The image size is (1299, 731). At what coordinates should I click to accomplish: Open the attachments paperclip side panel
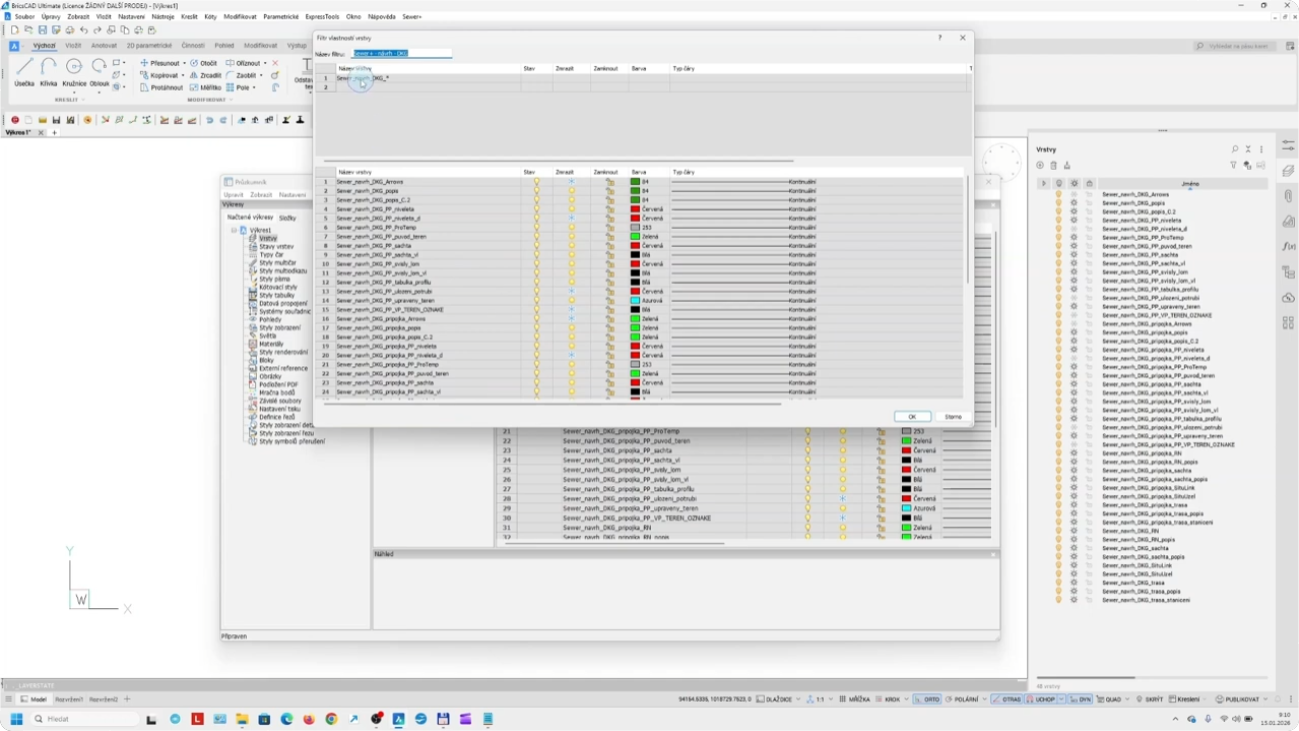click(1288, 196)
